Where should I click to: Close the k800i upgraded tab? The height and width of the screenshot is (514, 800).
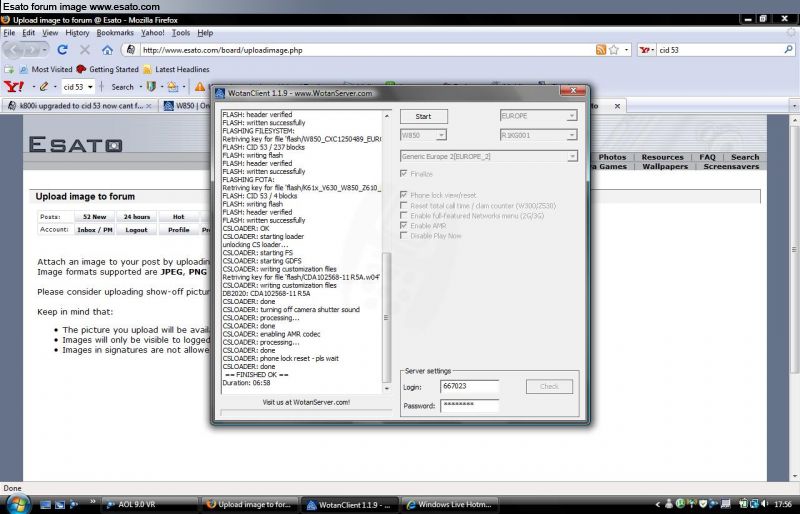coord(148,106)
